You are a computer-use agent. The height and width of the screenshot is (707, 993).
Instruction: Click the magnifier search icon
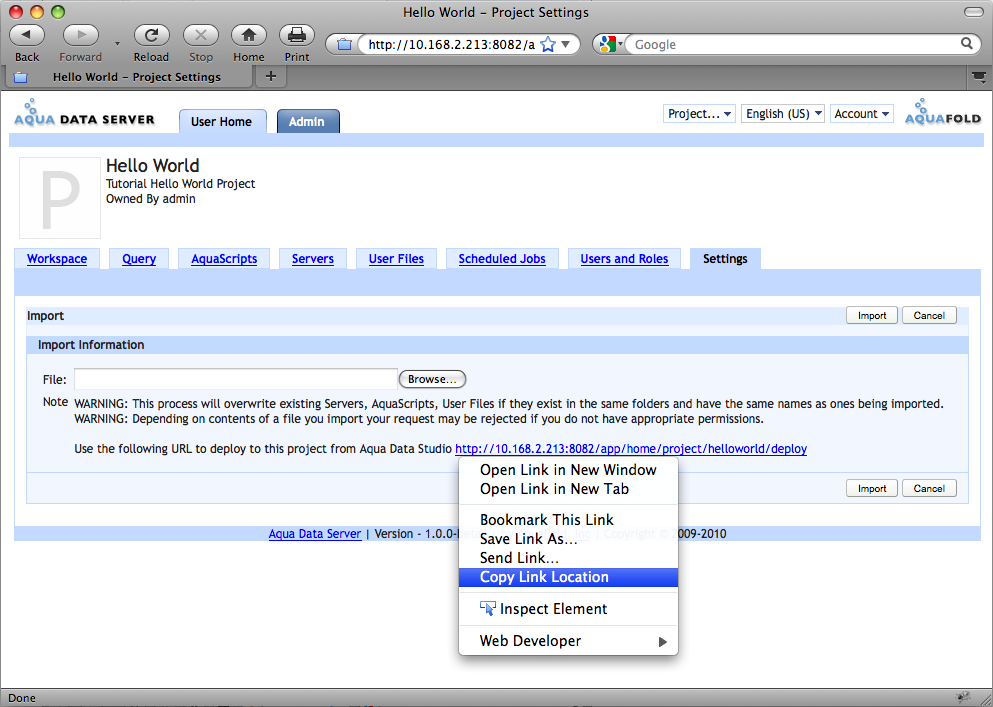[966, 44]
